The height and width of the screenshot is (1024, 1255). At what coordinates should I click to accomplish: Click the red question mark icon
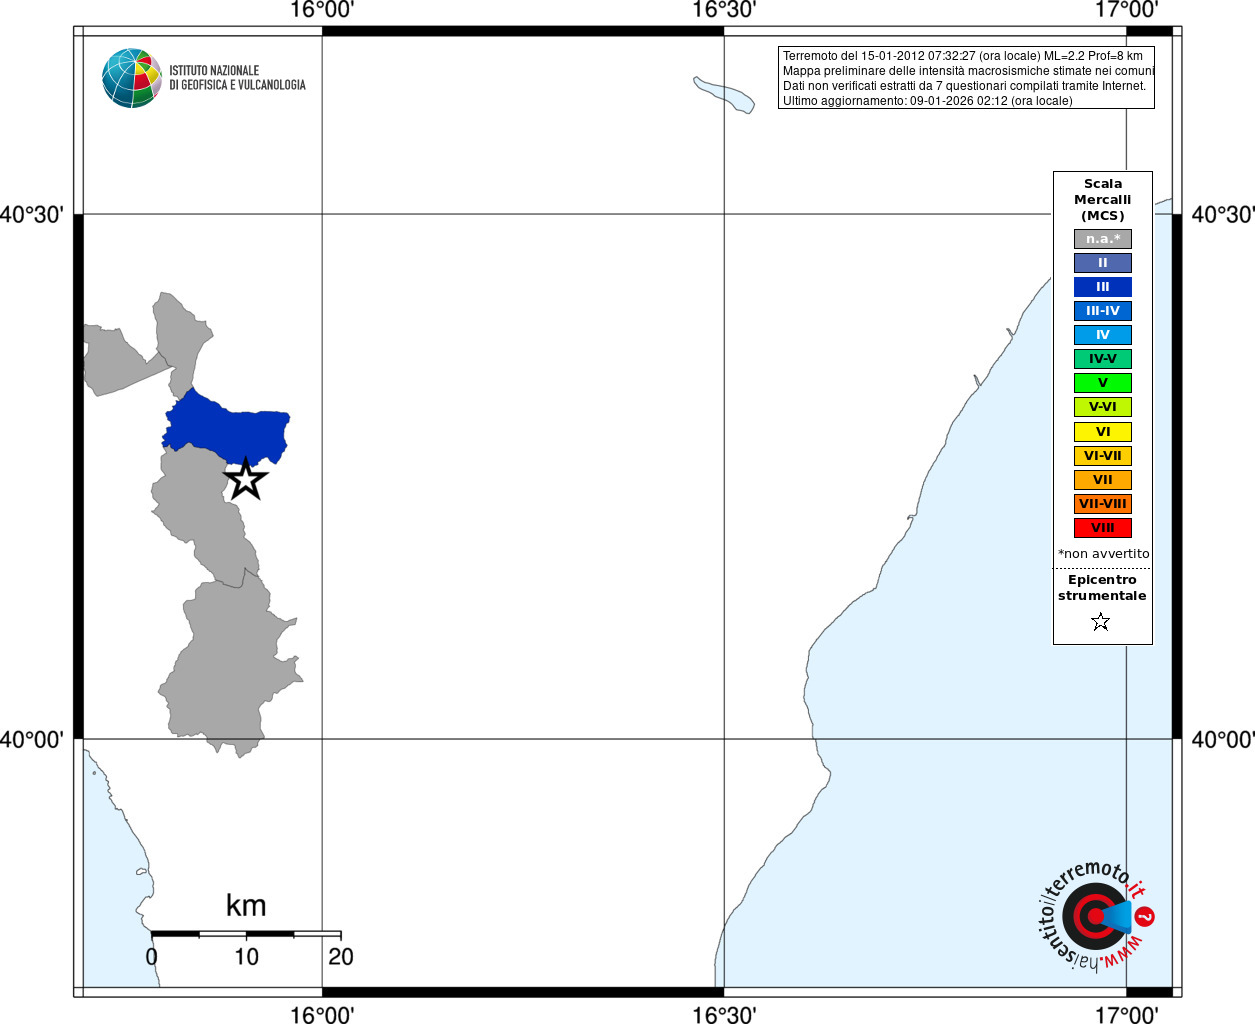[1145, 916]
